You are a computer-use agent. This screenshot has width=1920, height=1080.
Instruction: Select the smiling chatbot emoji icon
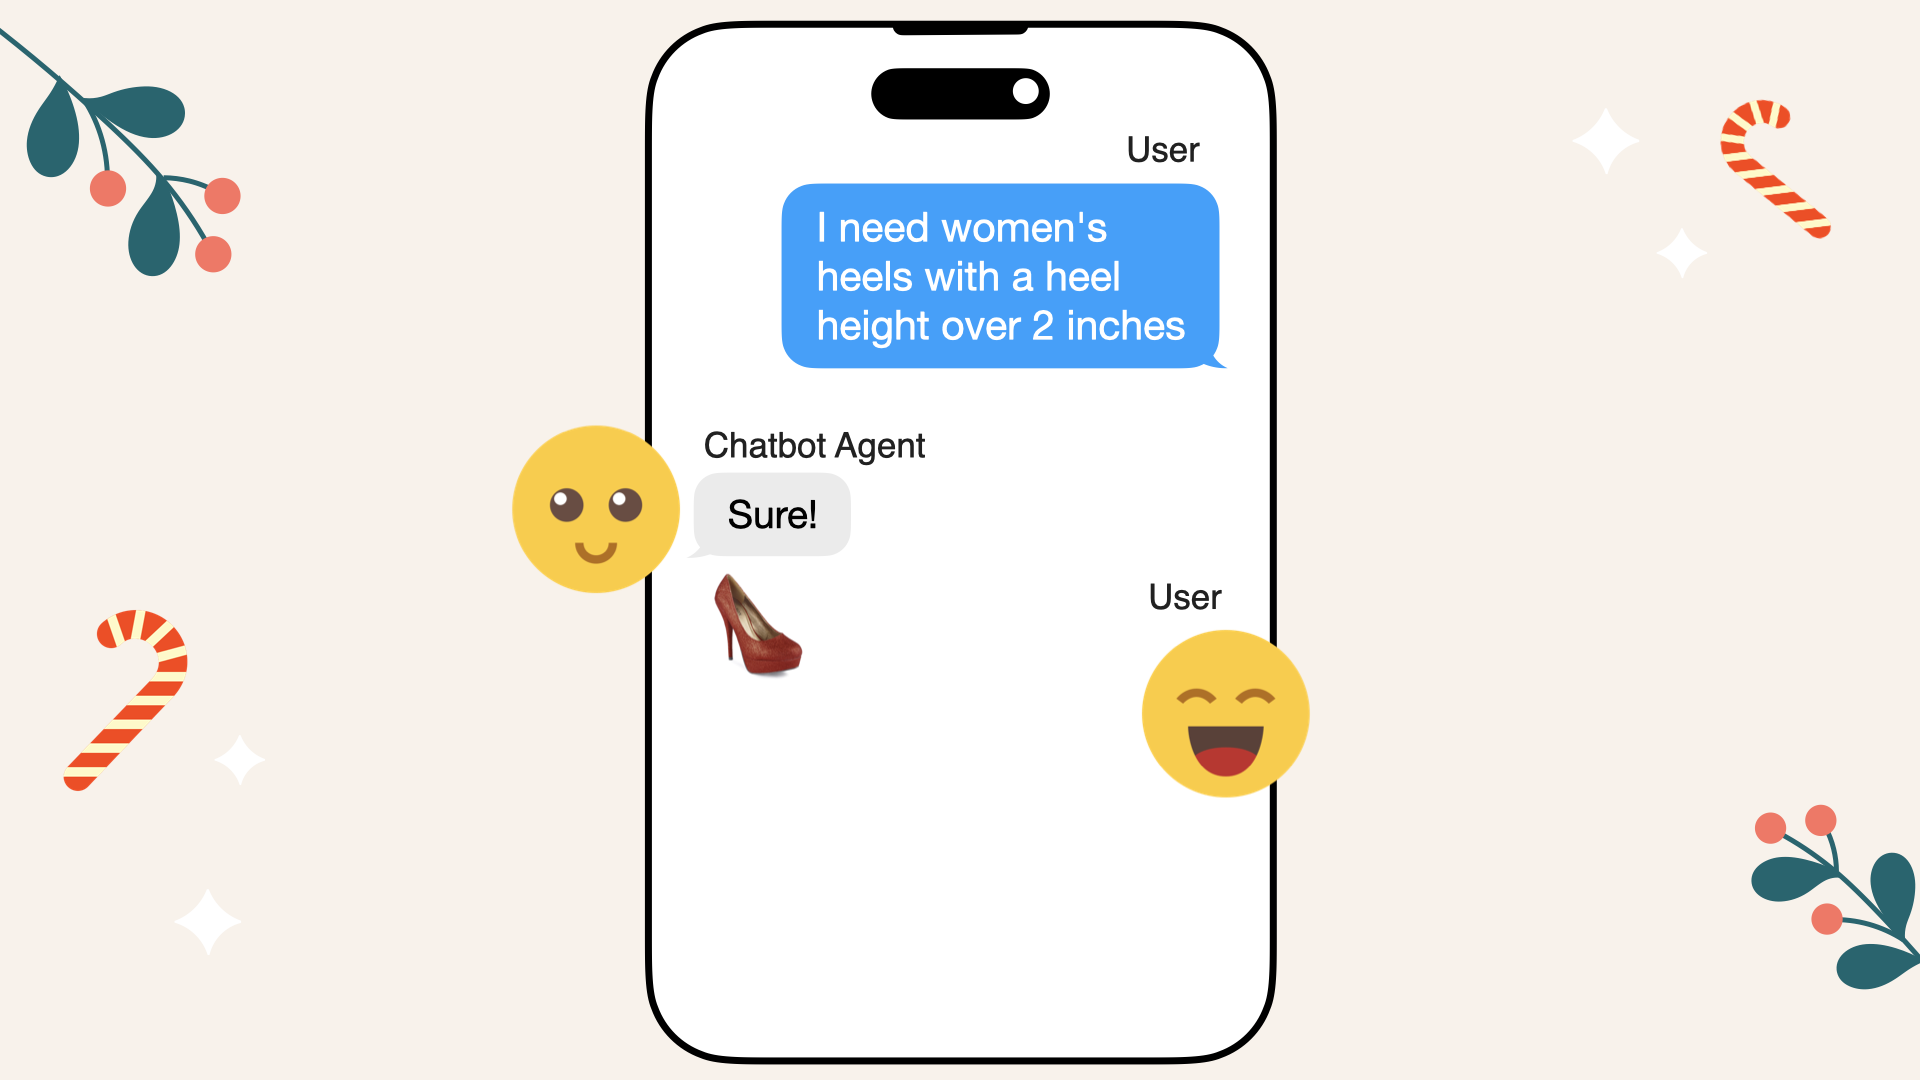[595, 508]
